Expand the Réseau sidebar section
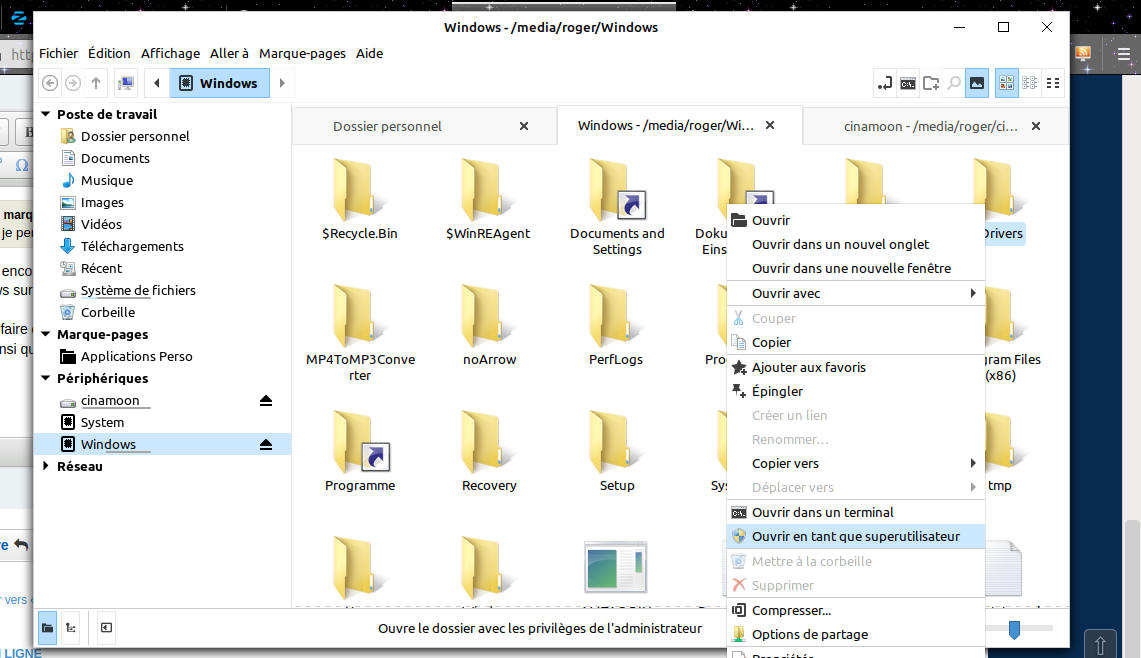 (46, 466)
